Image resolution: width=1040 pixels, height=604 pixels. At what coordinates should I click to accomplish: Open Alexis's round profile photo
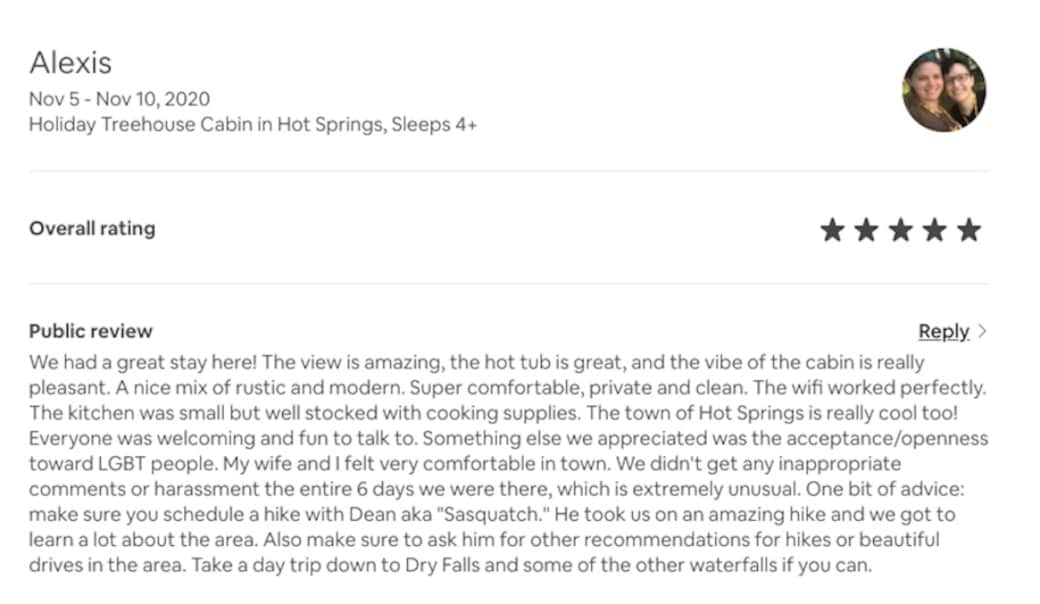click(944, 90)
